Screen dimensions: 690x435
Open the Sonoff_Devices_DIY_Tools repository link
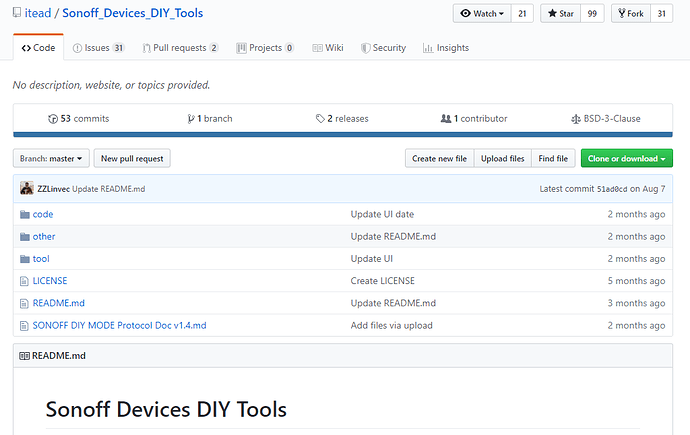[132, 13]
